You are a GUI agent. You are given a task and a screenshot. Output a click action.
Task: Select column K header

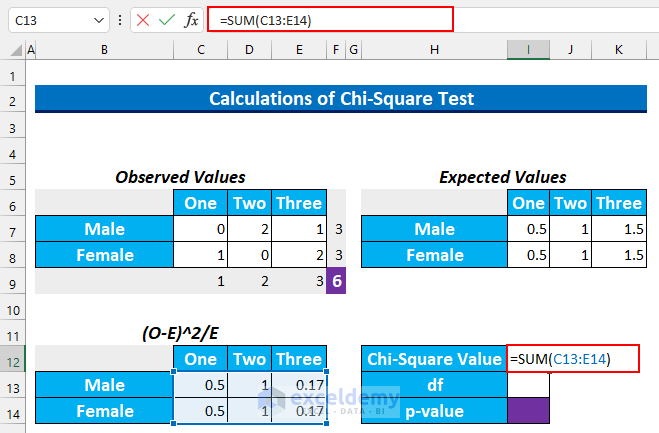(x=620, y=50)
